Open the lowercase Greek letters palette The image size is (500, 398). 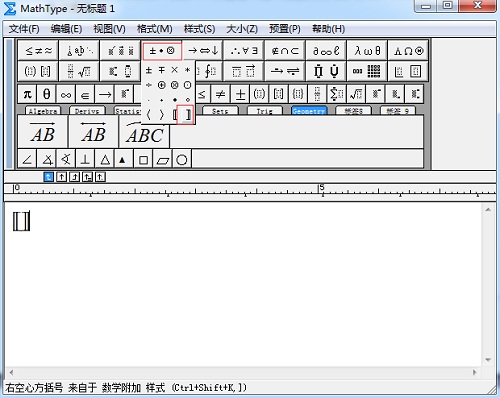pos(367,51)
